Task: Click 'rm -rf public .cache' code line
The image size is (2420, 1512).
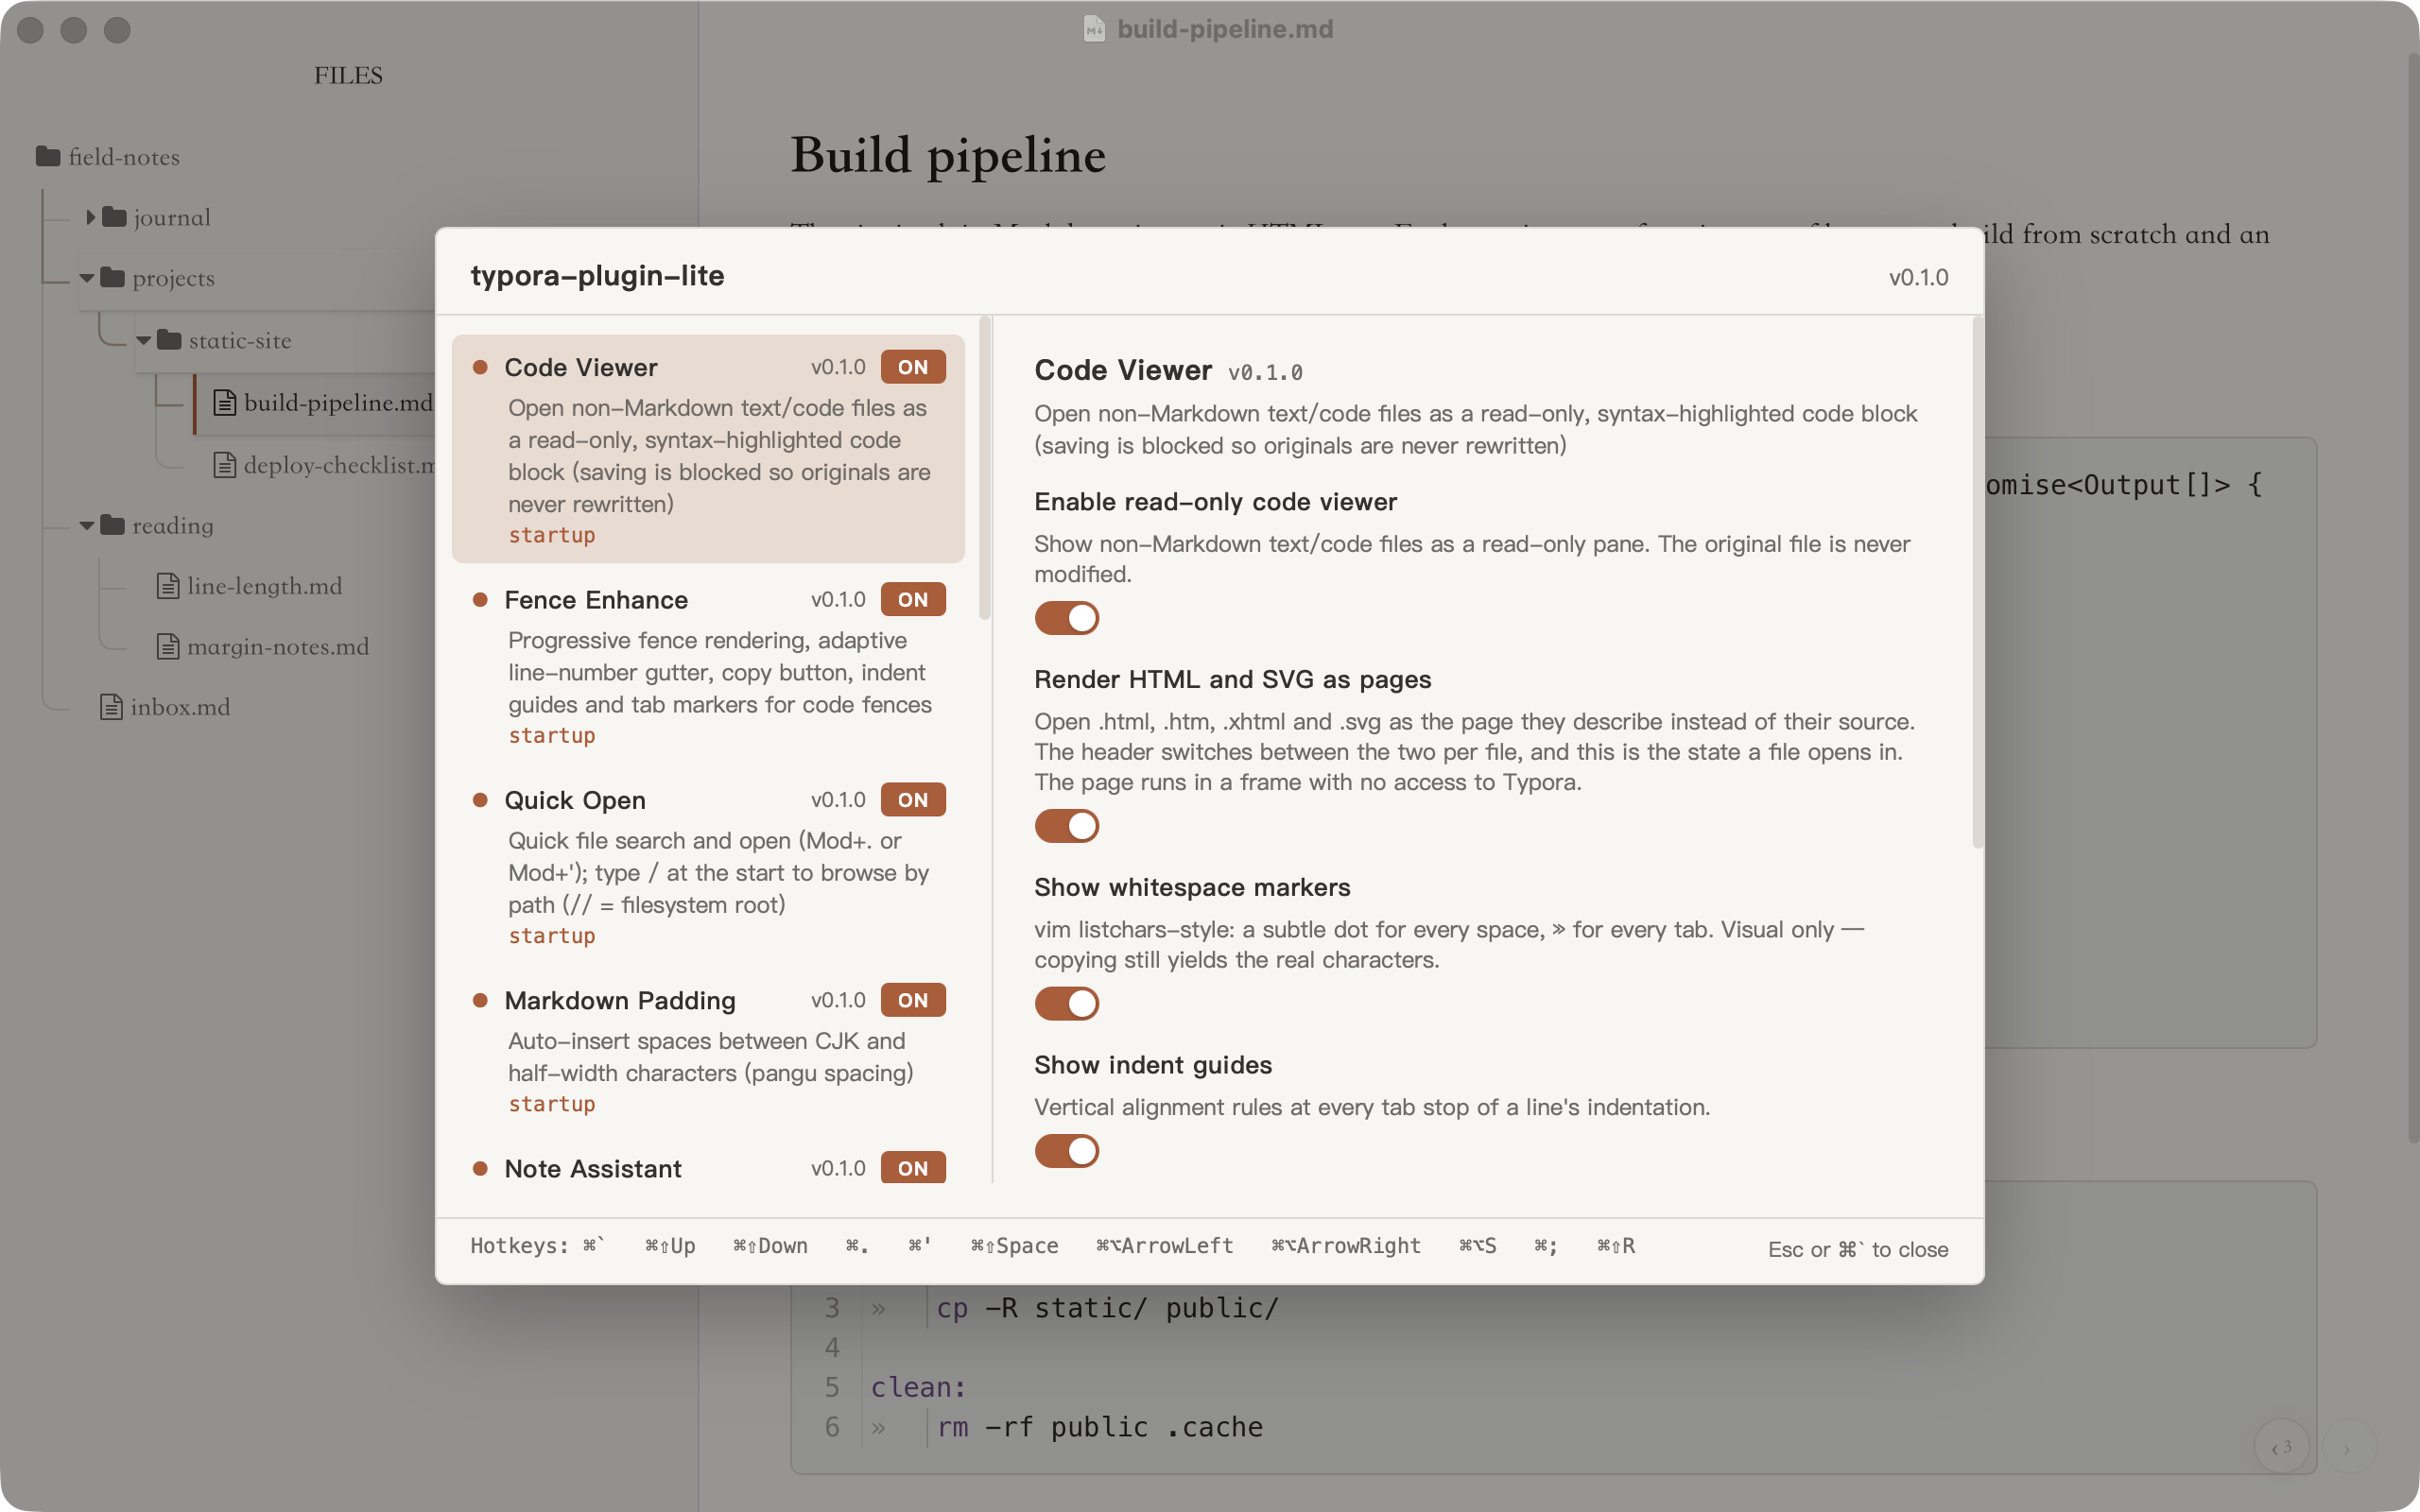Action: coord(1100,1427)
